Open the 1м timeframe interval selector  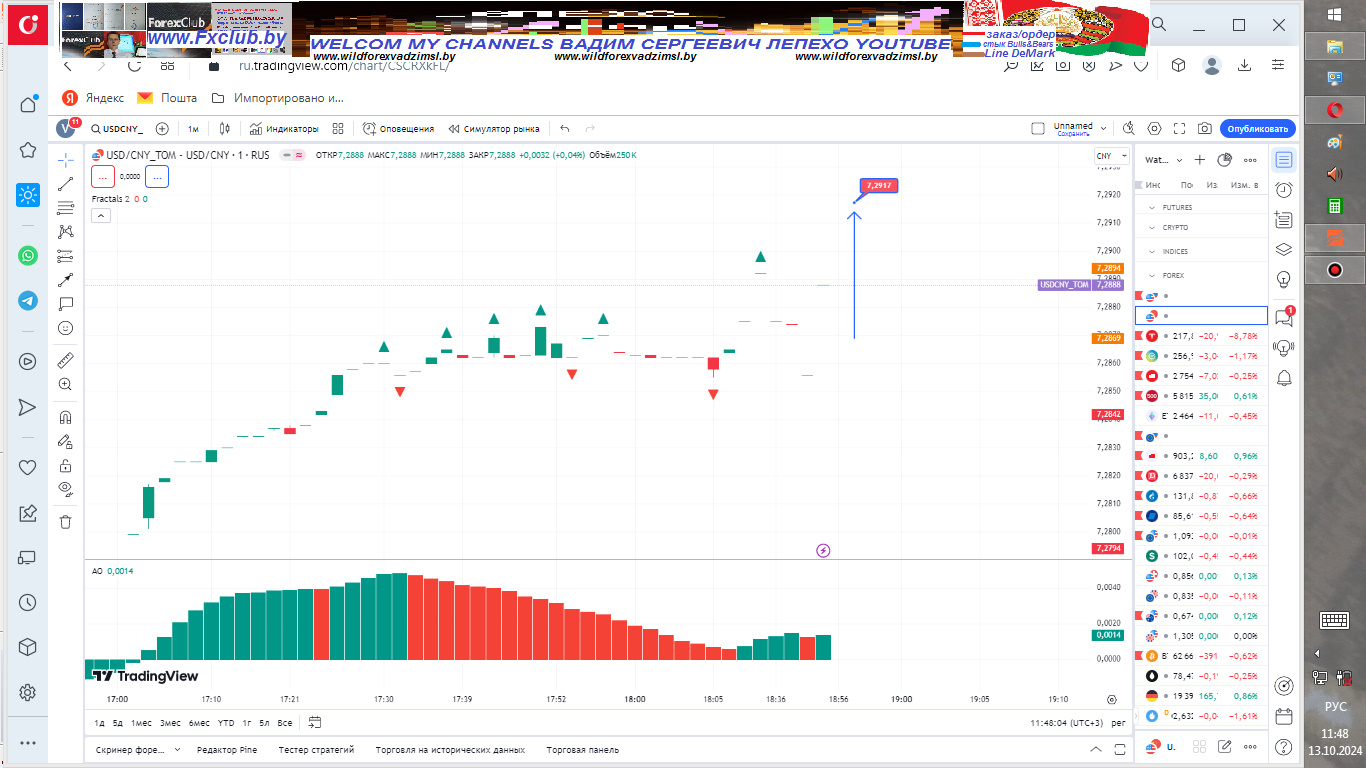pyautogui.click(x=193, y=129)
